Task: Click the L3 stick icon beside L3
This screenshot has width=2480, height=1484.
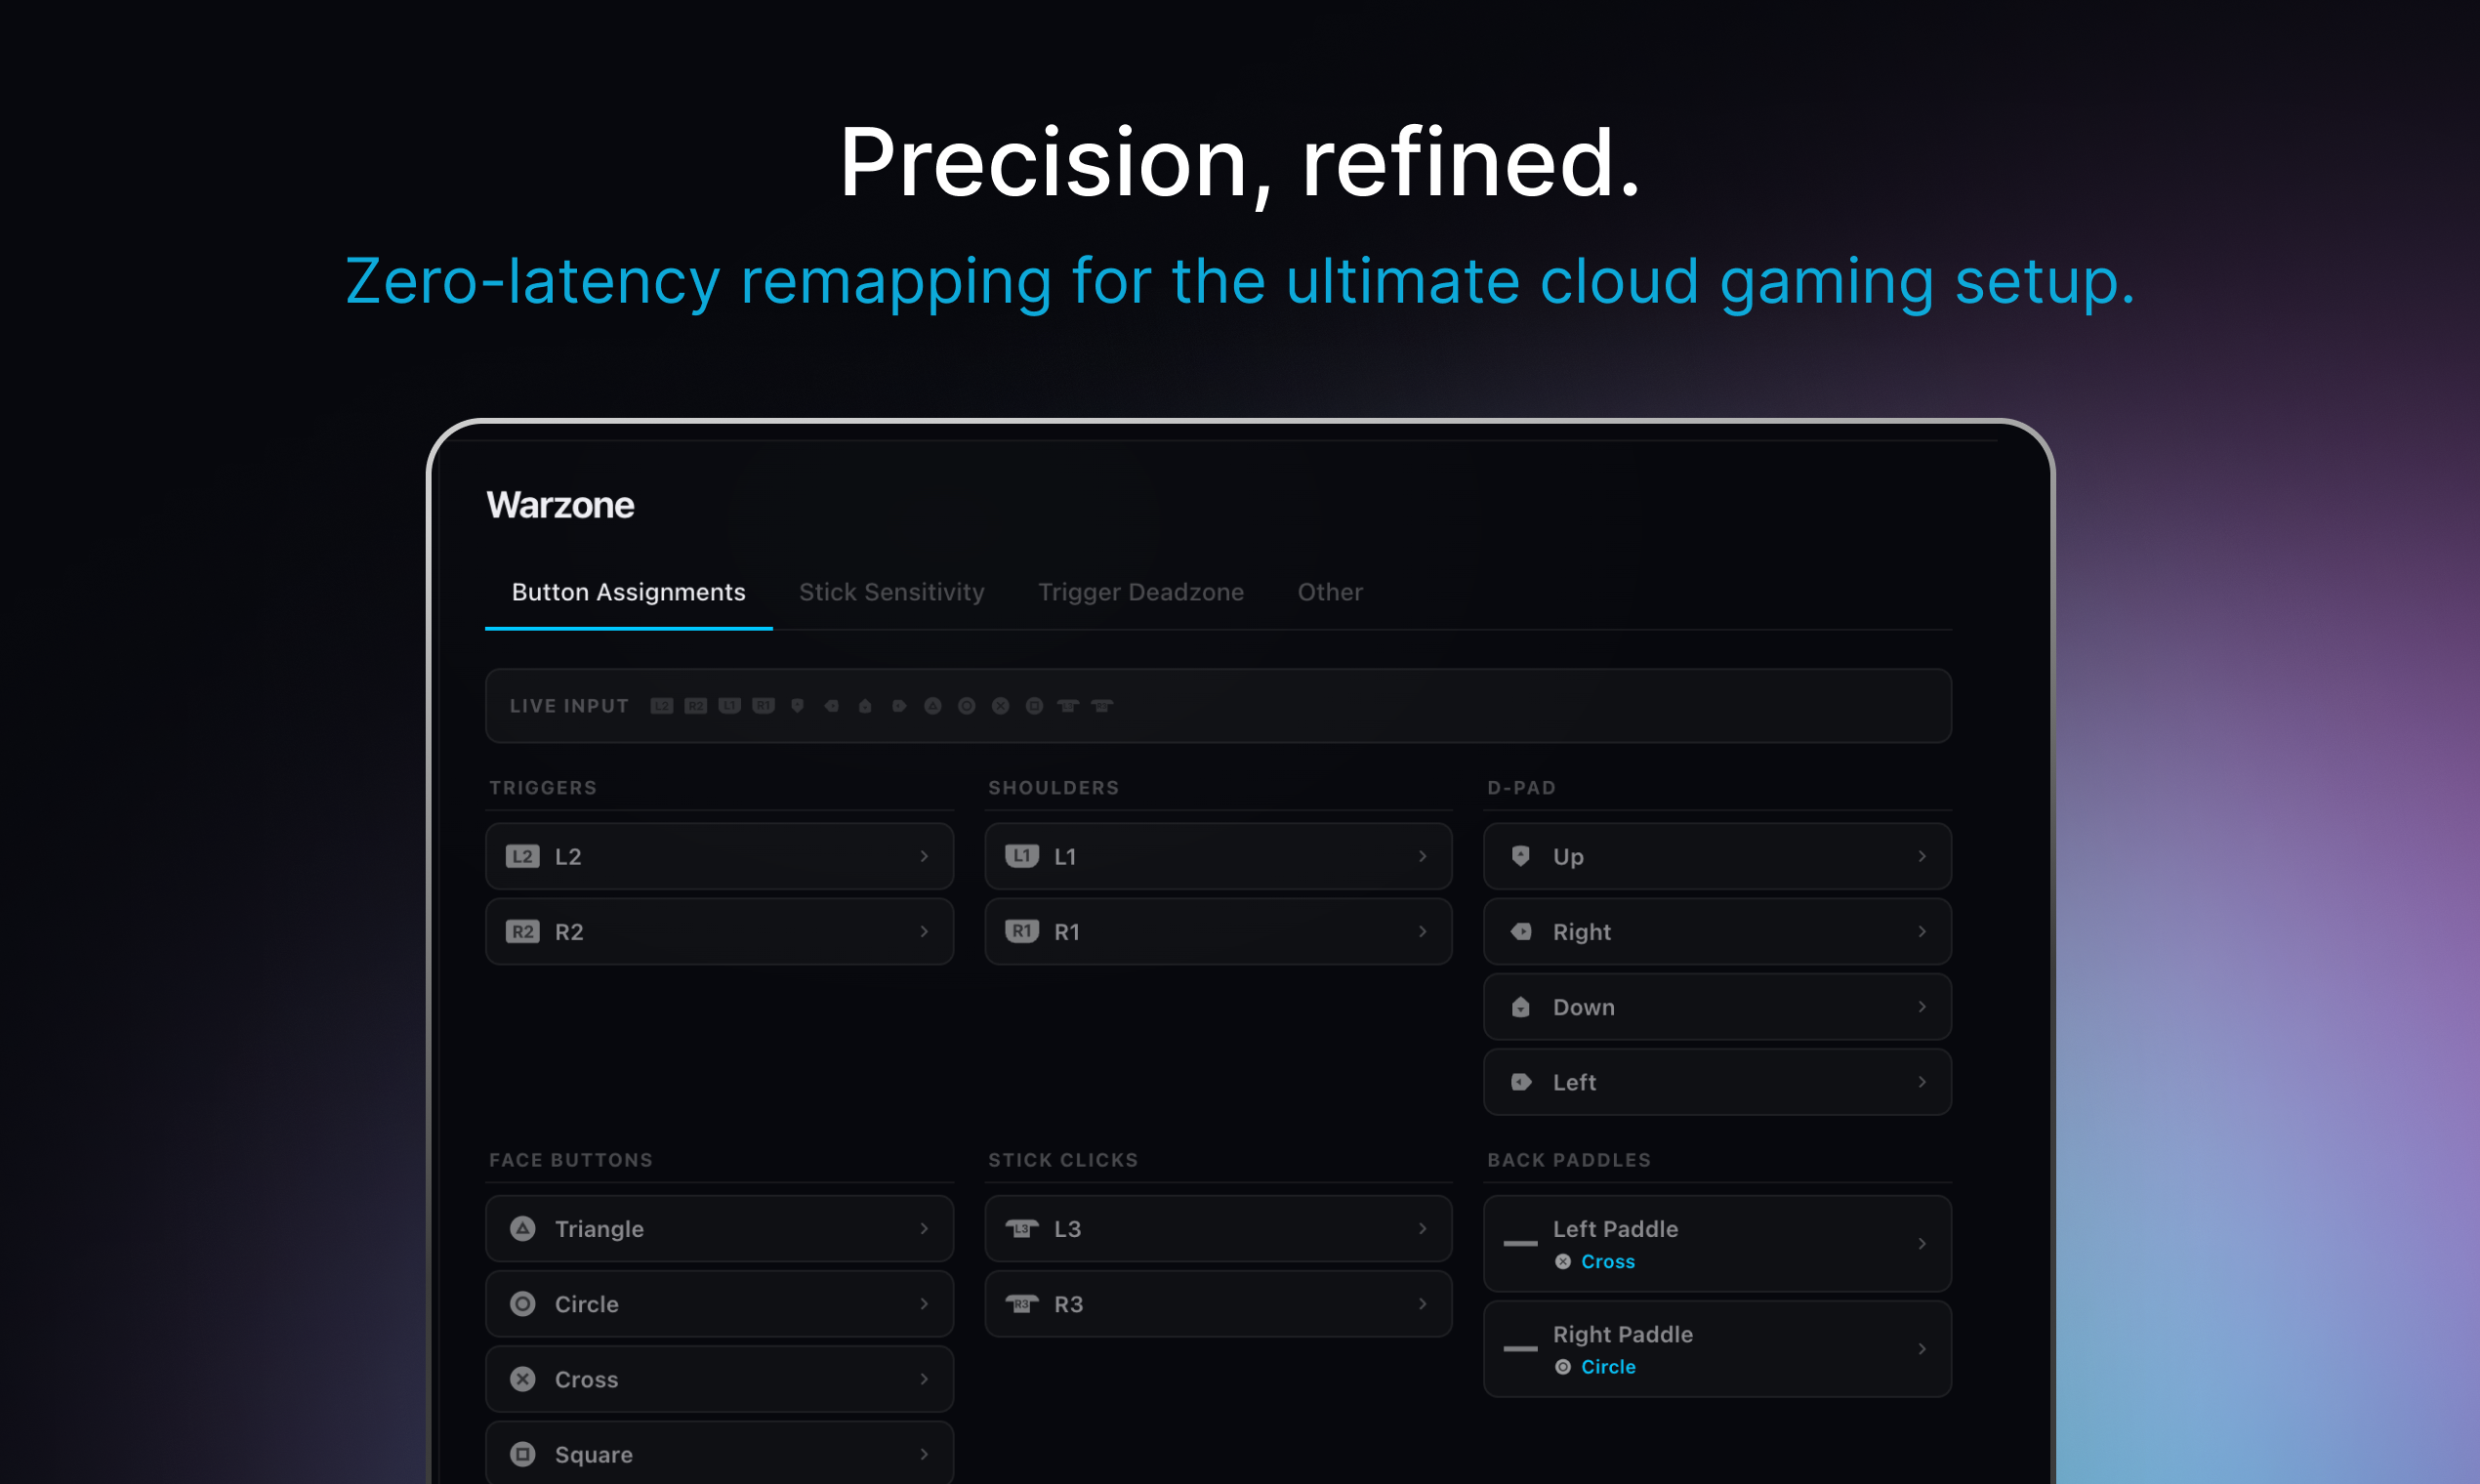Action: [1022, 1228]
